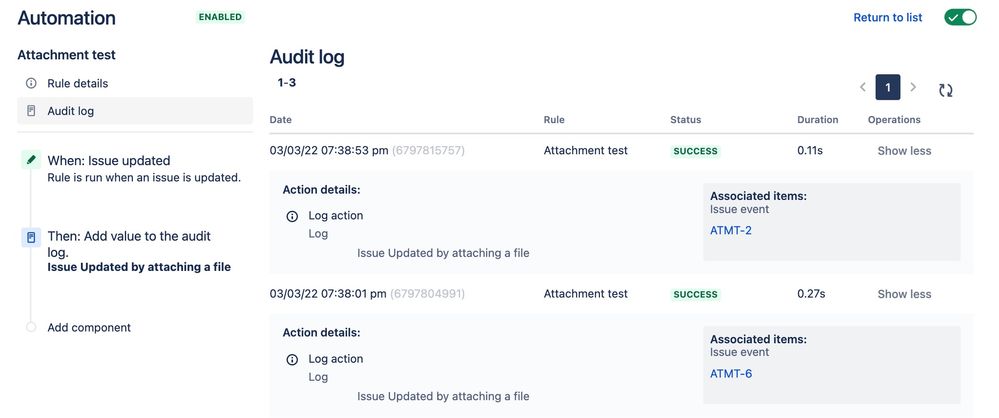Open the ATMT-6 issue link
999x418 pixels.
point(731,374)
